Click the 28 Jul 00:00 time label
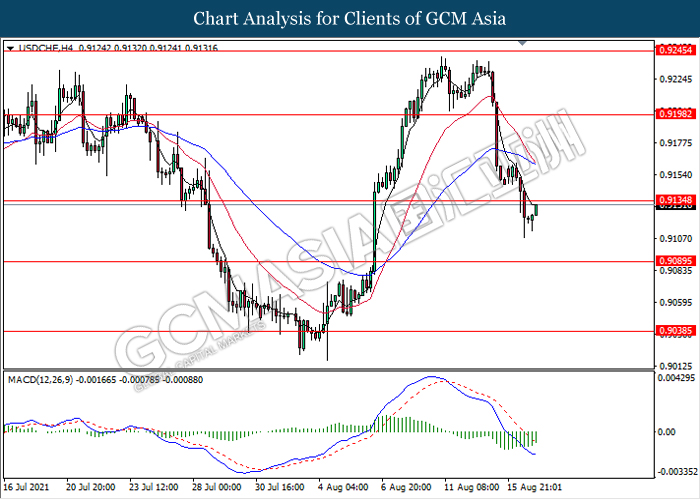This screenshot has height=500, width=700. tap(213, 488)
